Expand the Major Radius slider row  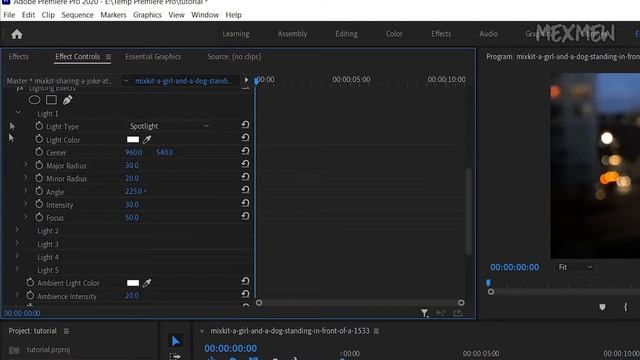click(26, 164)
